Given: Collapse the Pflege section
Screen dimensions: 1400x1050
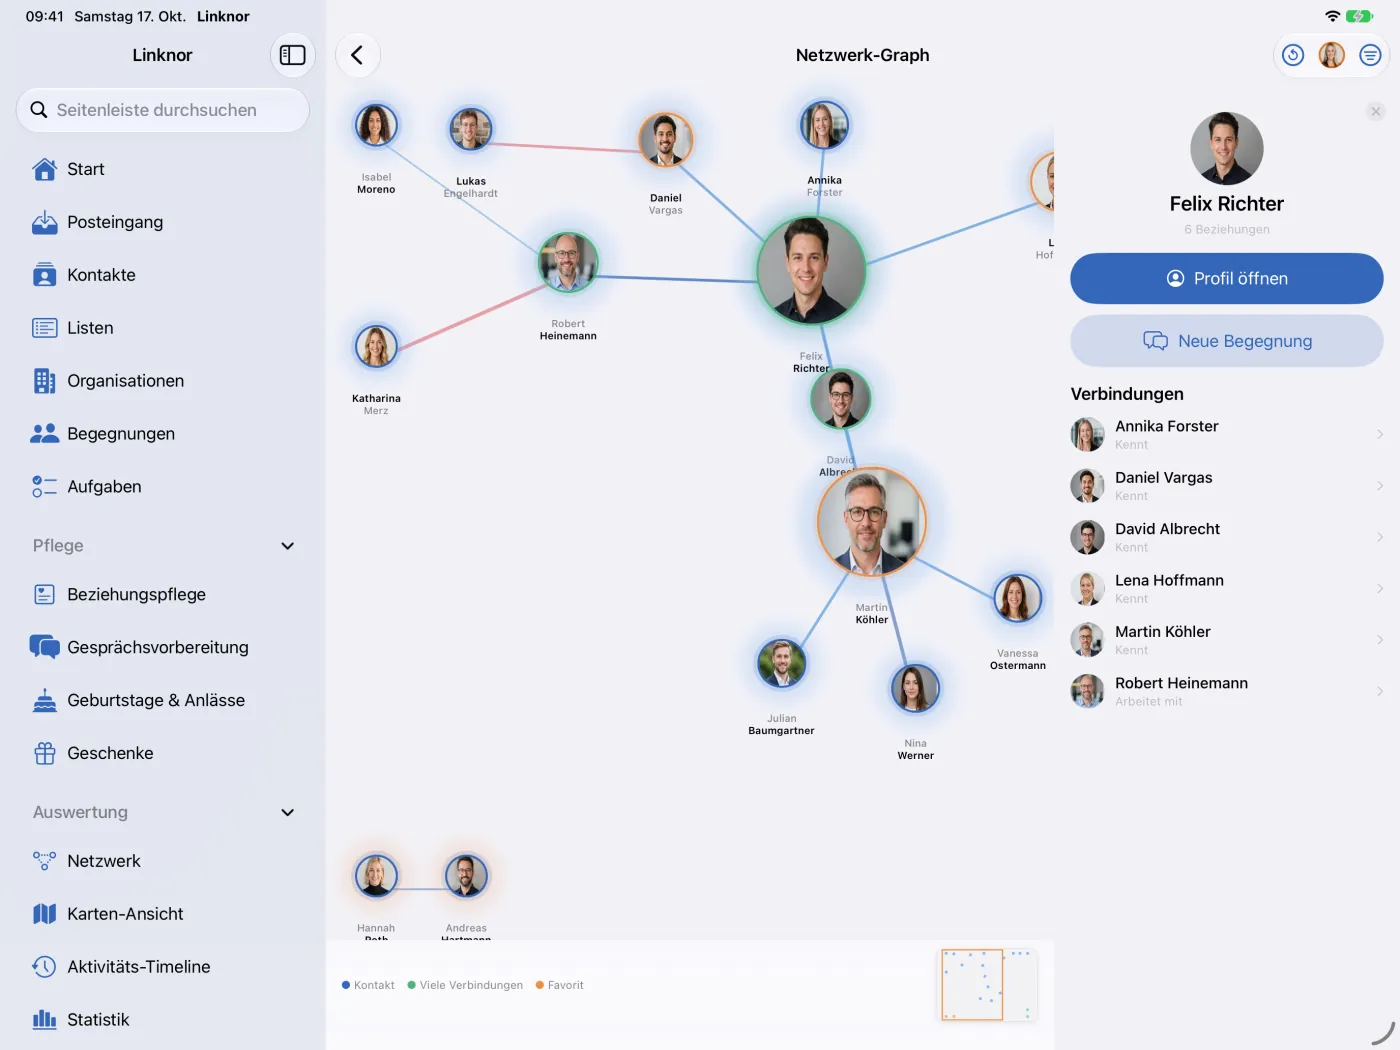Looking at the screenshot, I should 288,546.
